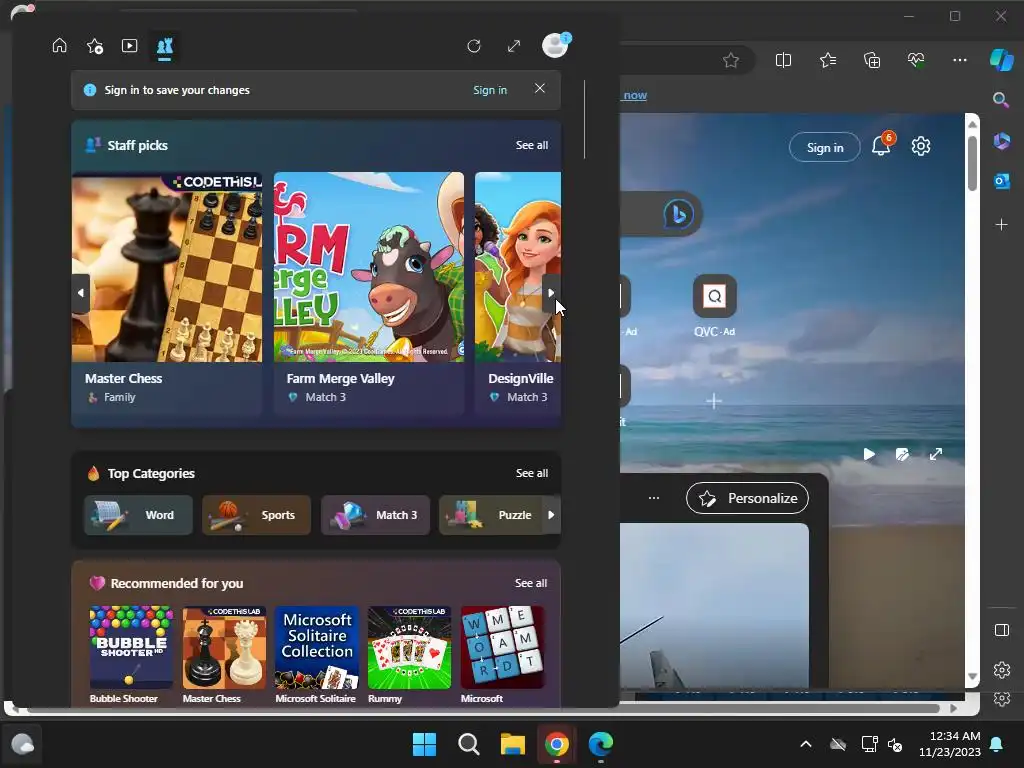The height and width of the screenshot is (768, 1024).
Task: Open notifications bell on new tab page
Action: coord(882,145)
